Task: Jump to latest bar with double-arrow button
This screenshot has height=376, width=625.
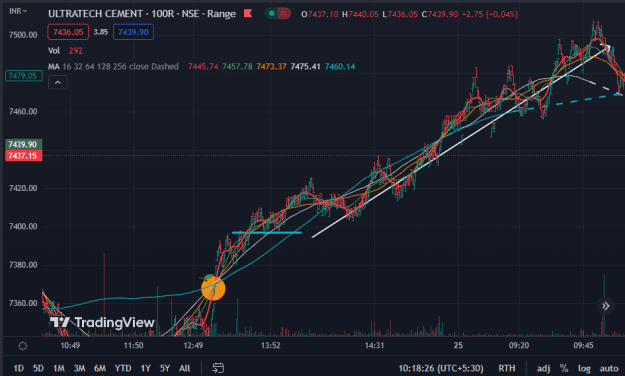Action: point(605,306)
